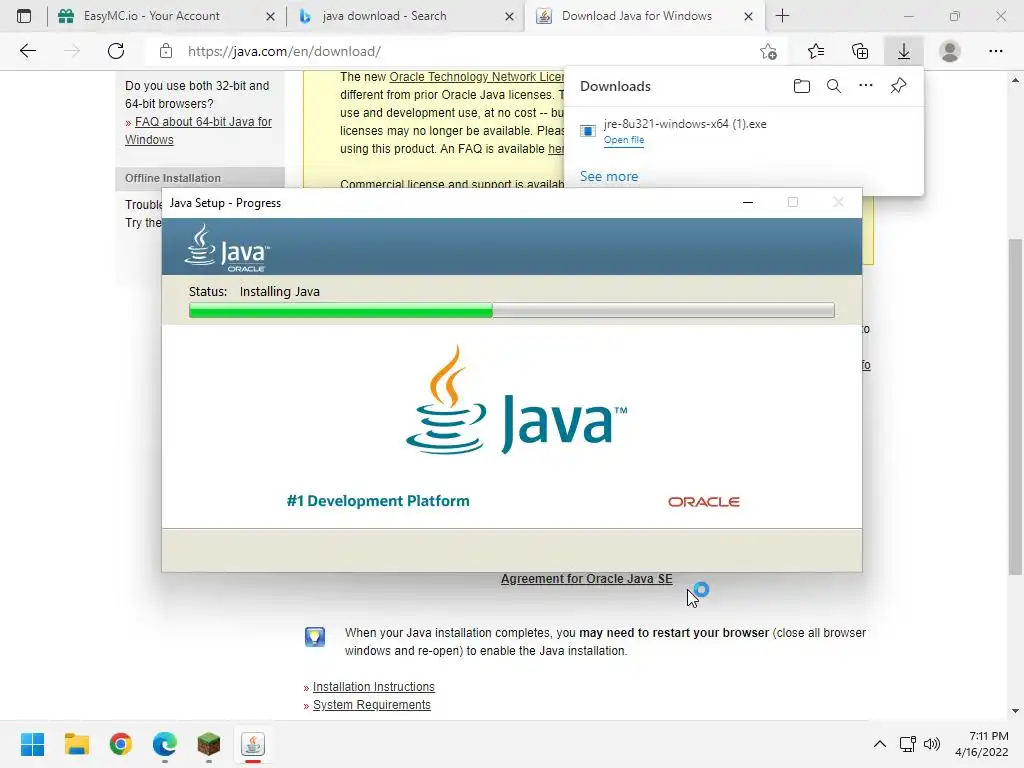Image resolution: width=1024 pixels, height=768 pixels.
Task: Open Microsoft Edge from taskbar
Action: pos(165,744)
